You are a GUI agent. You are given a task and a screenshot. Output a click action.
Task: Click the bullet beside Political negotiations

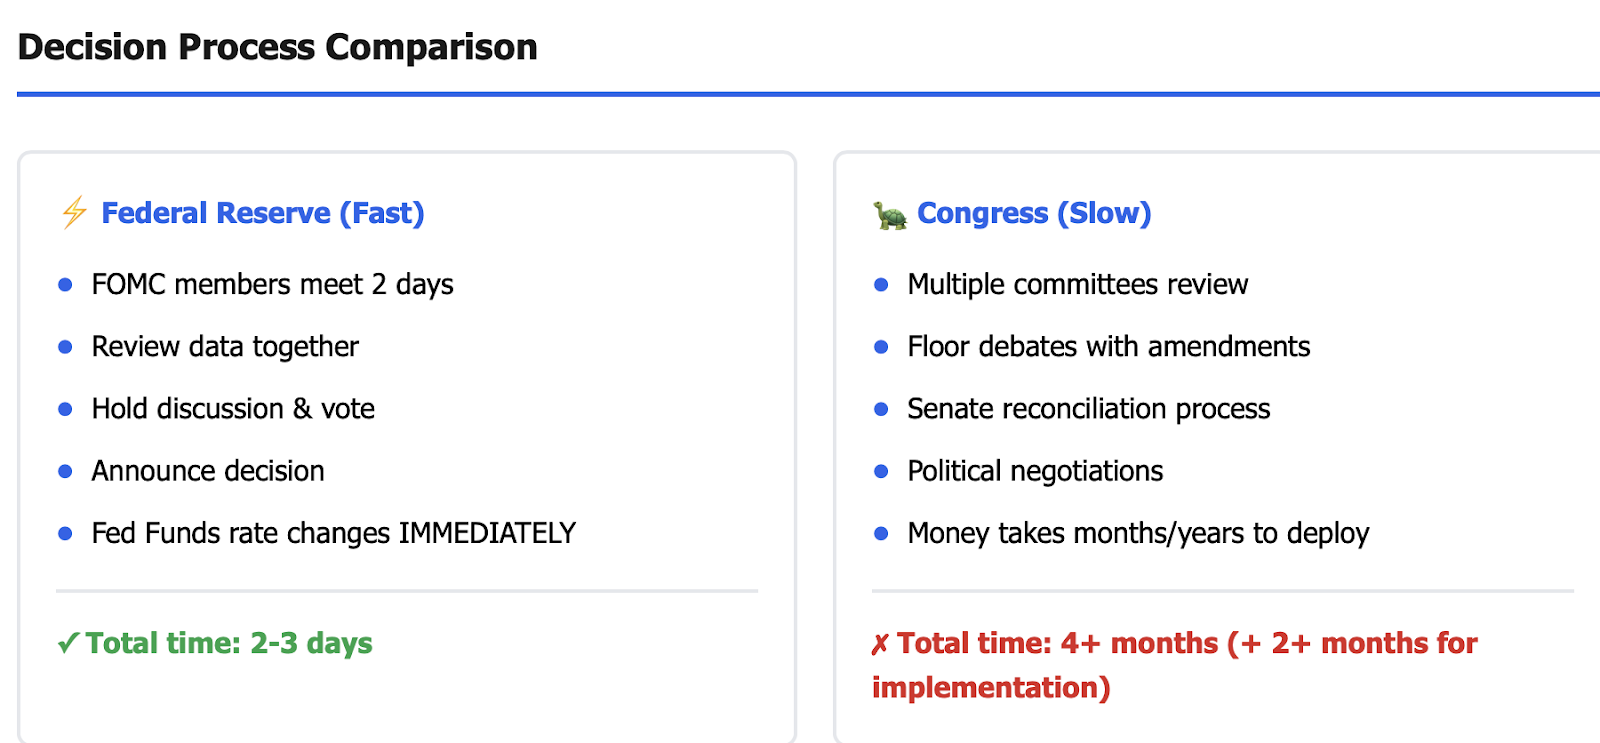[881, 471]
